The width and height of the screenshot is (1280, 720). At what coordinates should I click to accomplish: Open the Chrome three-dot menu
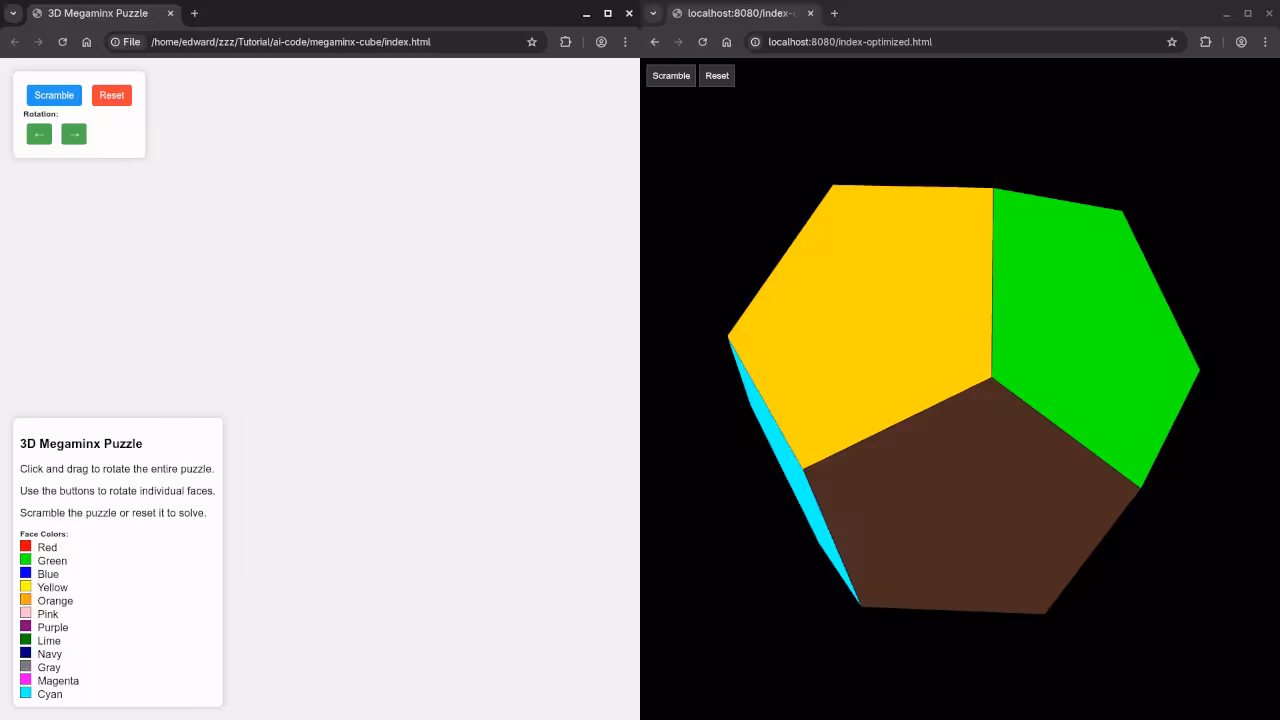pos(625,42)
